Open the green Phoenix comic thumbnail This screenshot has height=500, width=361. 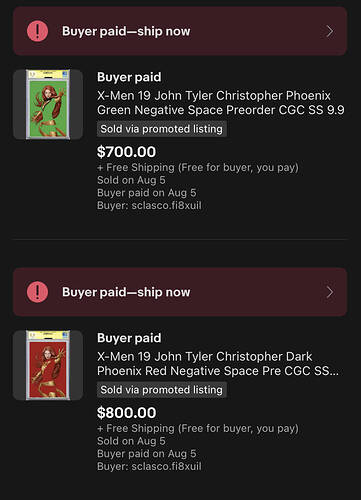48,104
